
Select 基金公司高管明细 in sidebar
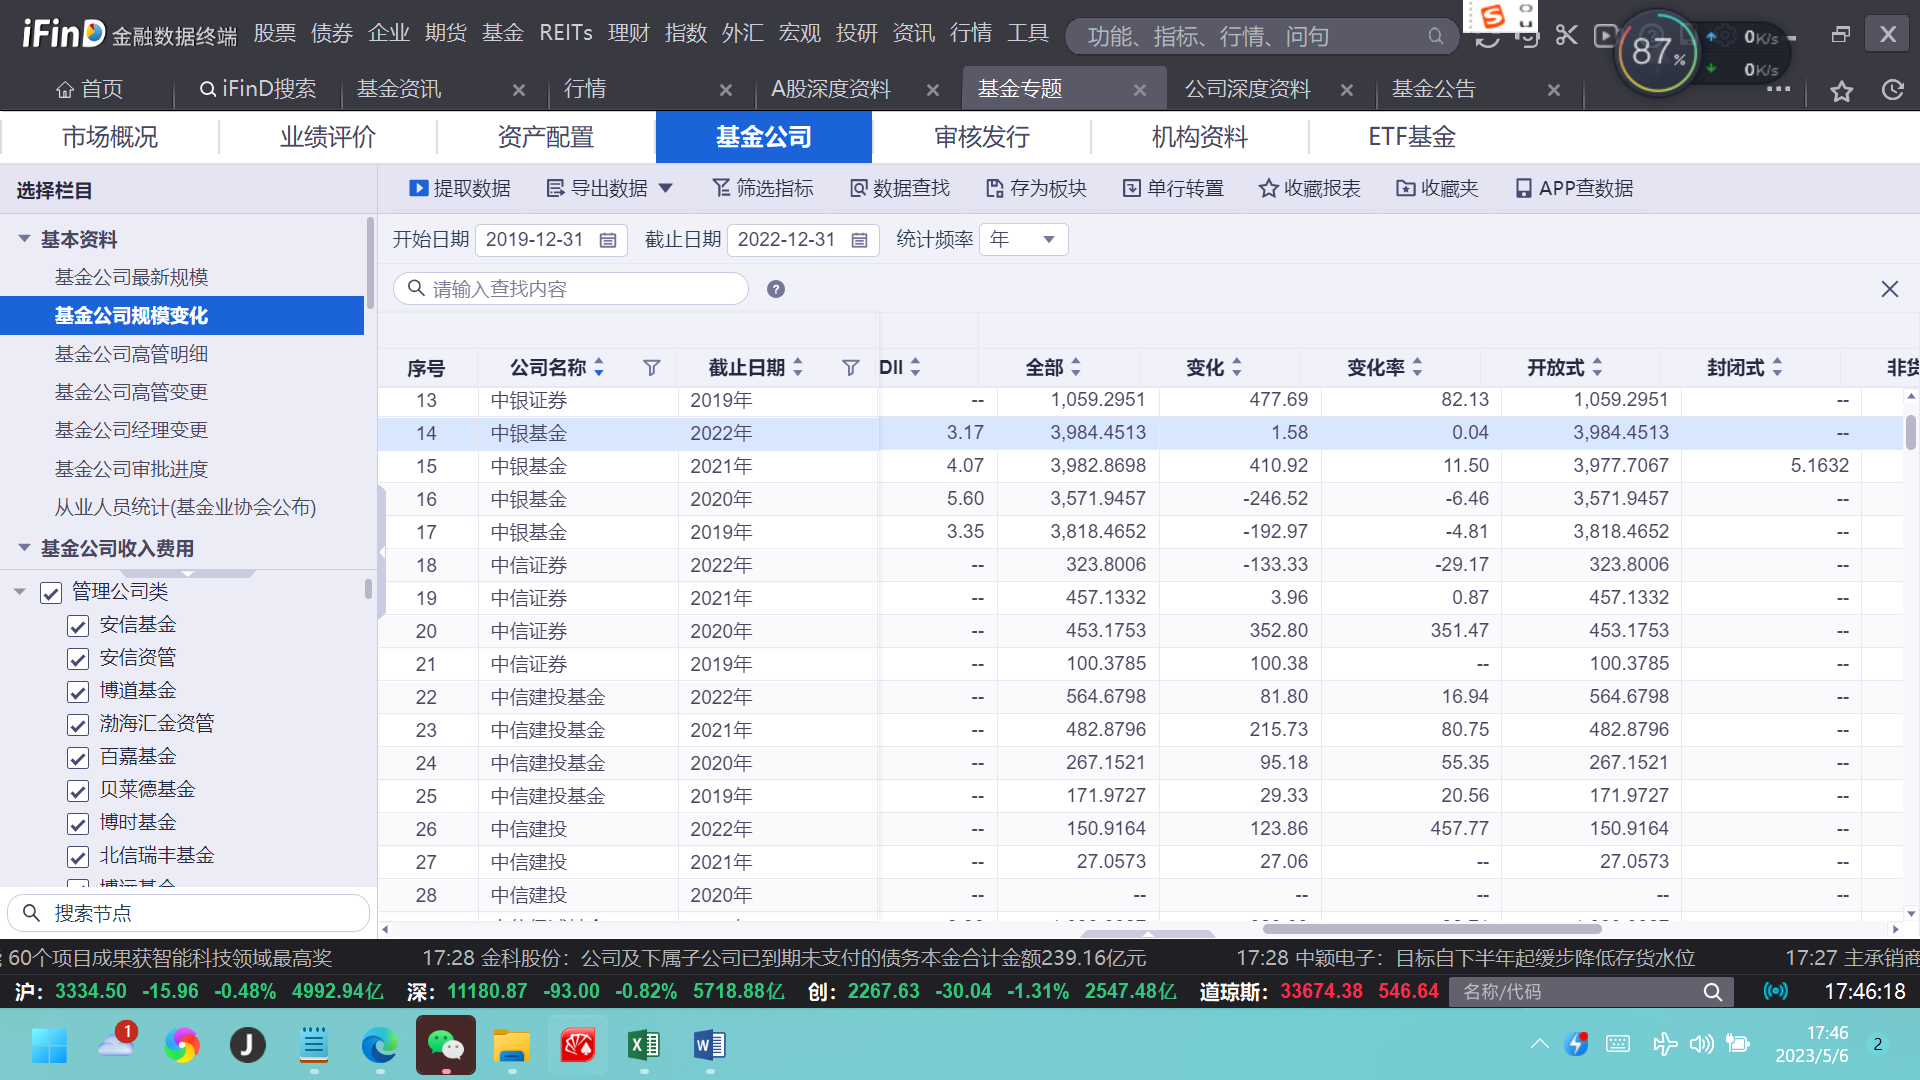coord(131,354)
